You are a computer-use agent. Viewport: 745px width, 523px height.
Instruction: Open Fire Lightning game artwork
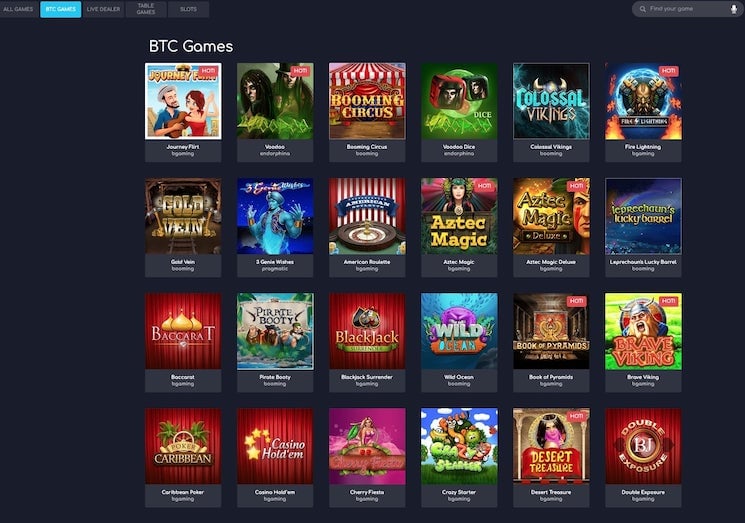pos(643,101)
